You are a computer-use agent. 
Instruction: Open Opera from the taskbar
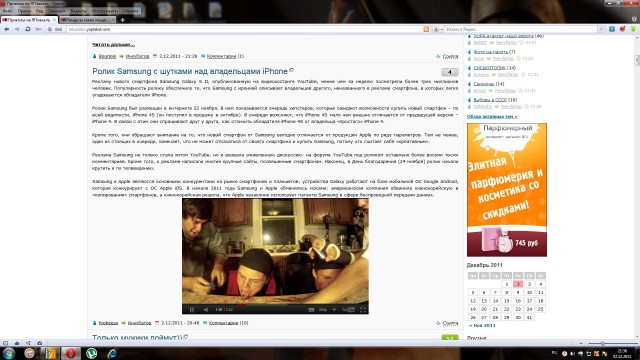71,353
